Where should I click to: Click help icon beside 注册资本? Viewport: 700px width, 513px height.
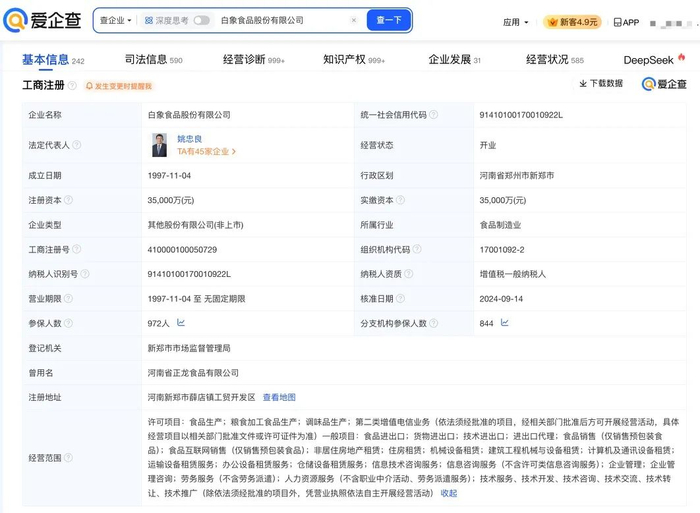pos(68,200)
